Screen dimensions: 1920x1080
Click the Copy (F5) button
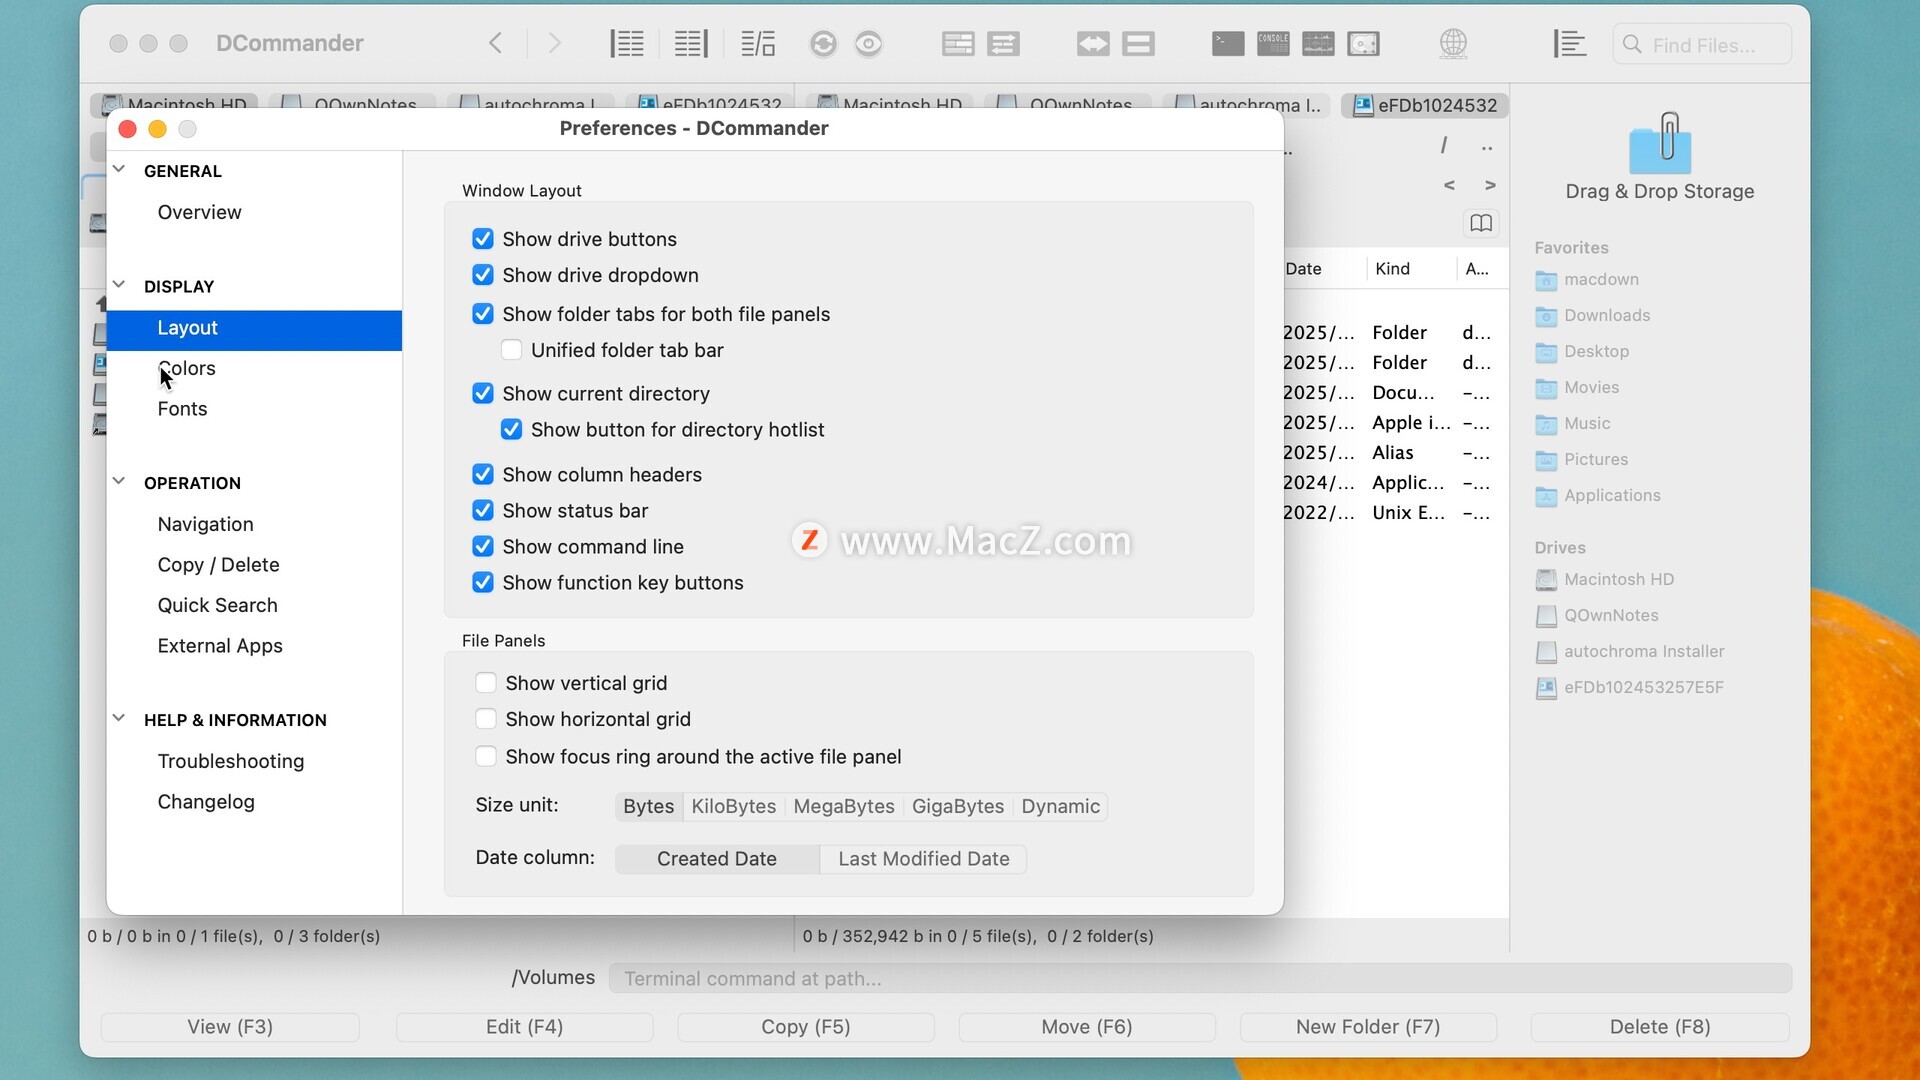pyautogui.click(x=806, y=1027)
